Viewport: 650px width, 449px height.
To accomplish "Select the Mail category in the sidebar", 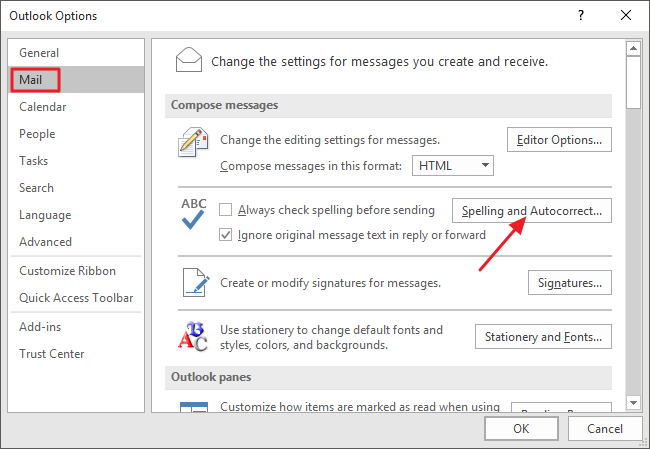I will click(x=76, y=80).
